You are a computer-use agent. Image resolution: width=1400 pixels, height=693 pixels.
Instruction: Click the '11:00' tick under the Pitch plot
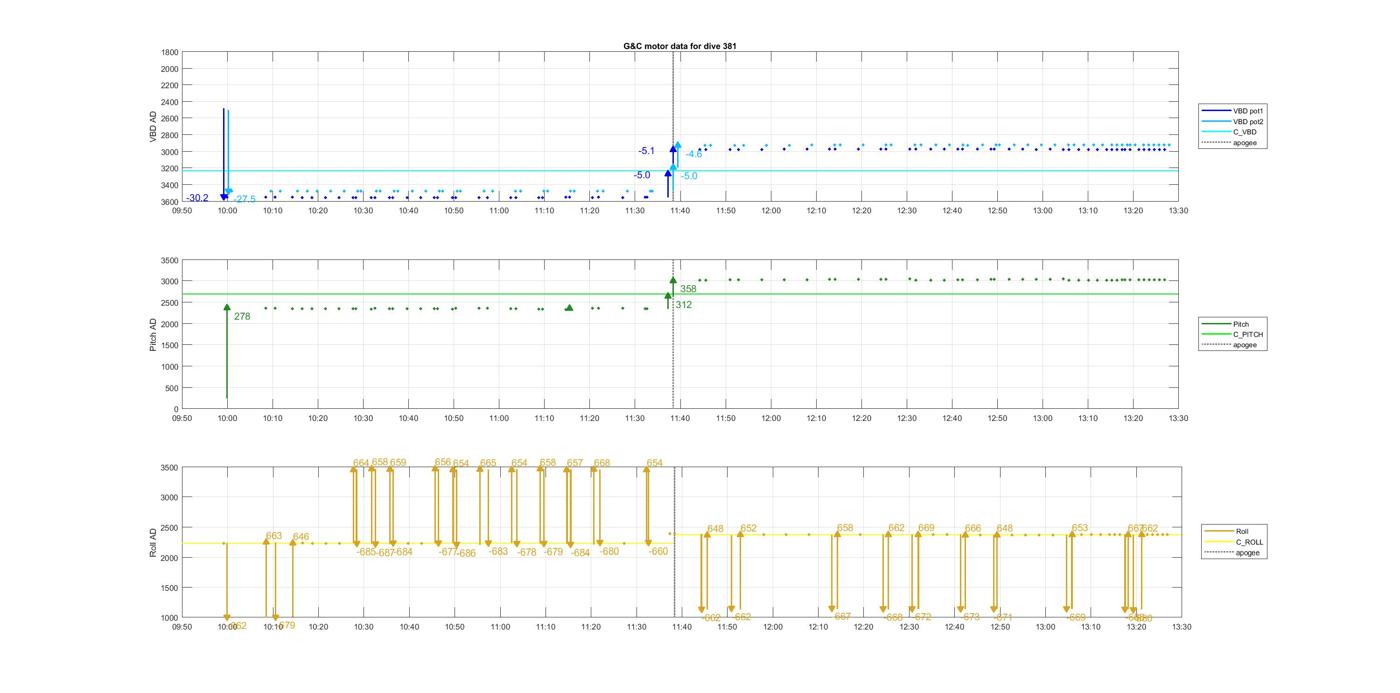[x=500, y=418]
